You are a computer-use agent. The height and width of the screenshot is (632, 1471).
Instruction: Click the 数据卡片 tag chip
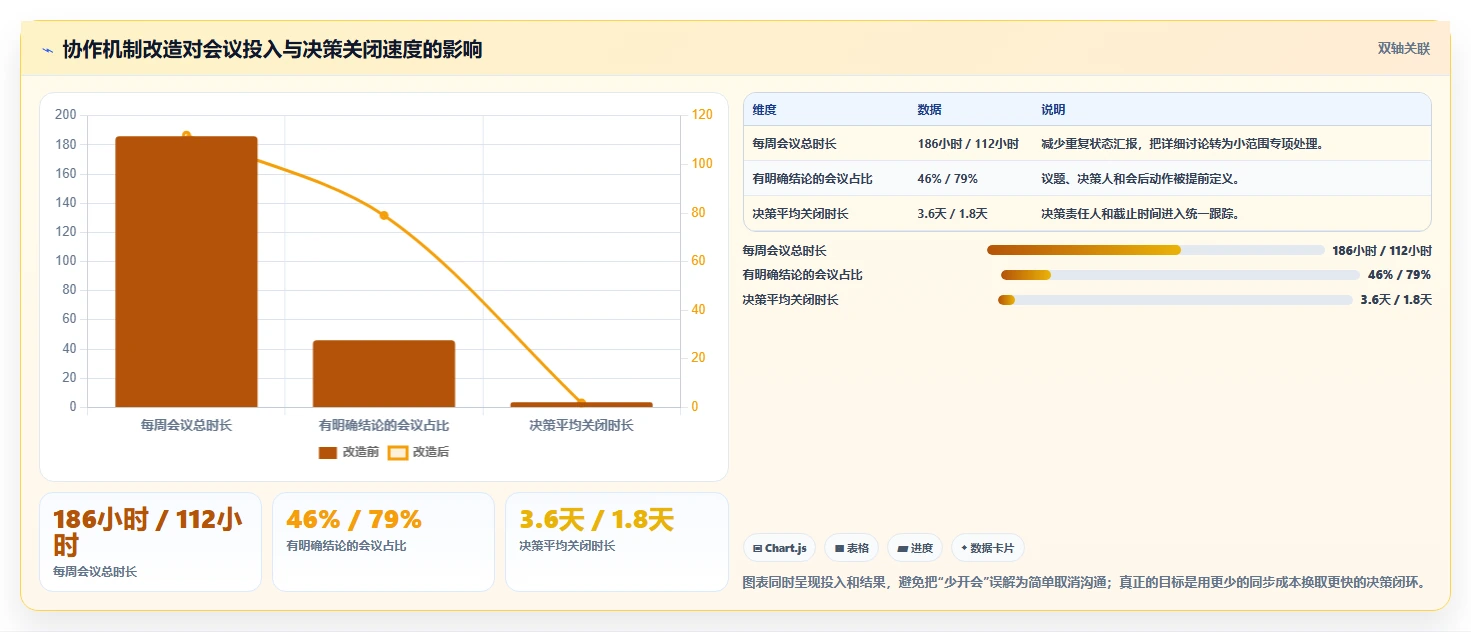(x=988, y=548)
